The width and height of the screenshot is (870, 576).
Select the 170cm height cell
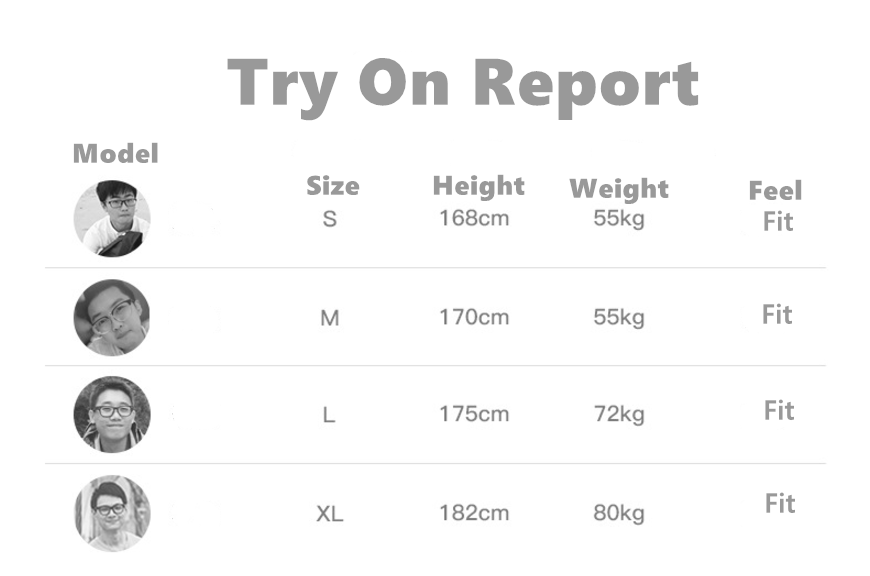pos(474,318)
